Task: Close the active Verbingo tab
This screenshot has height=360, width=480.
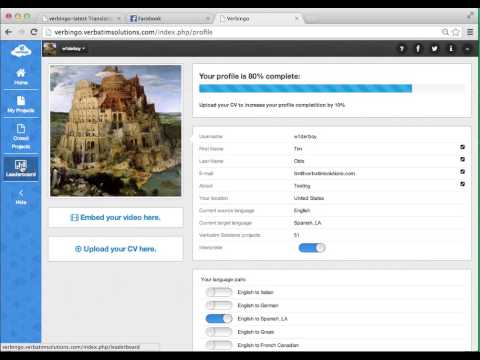Action: pyautogui.click(x=297, y=18)
